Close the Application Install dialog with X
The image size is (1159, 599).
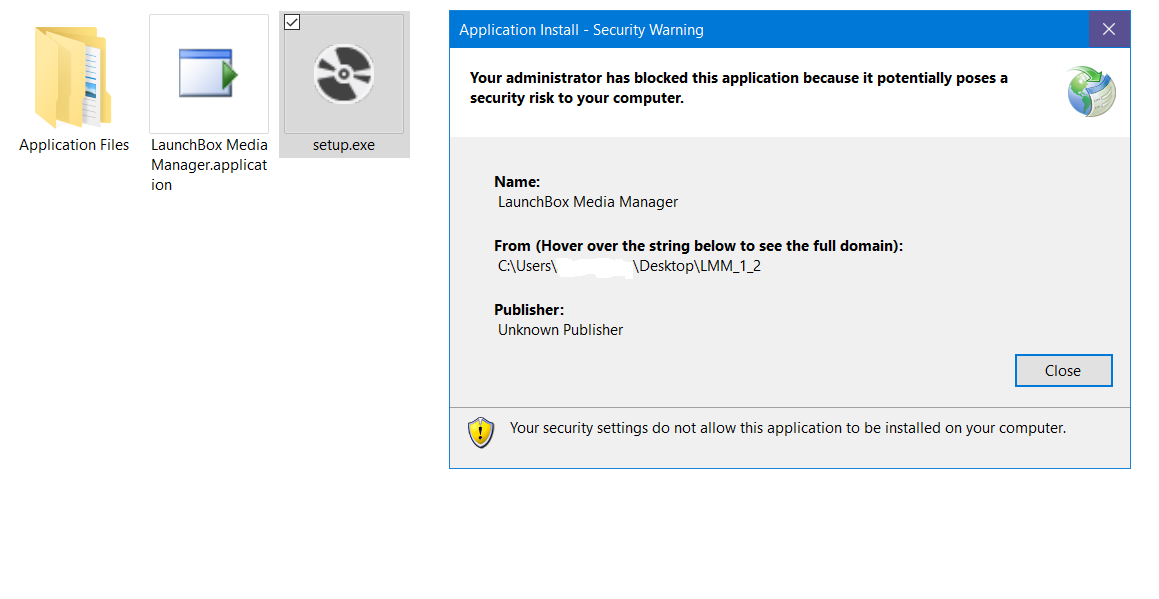point(1109,30)
